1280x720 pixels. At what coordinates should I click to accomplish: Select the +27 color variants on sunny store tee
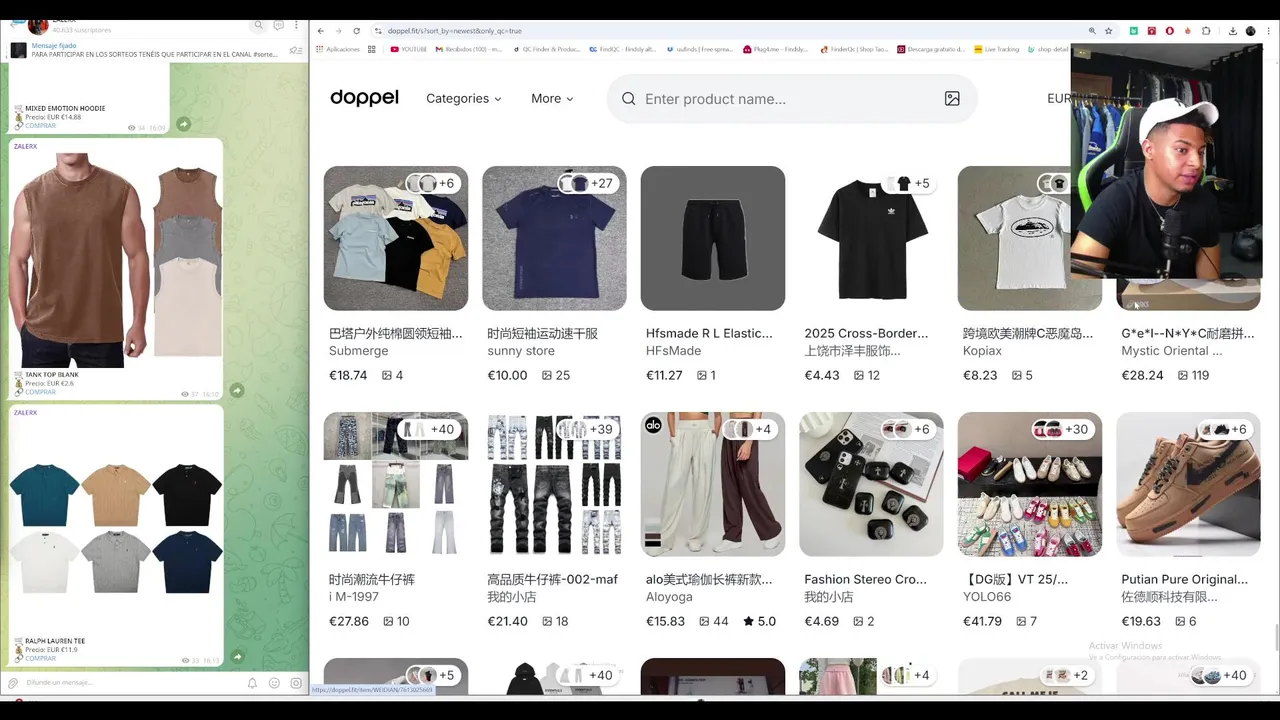(588, 183)
